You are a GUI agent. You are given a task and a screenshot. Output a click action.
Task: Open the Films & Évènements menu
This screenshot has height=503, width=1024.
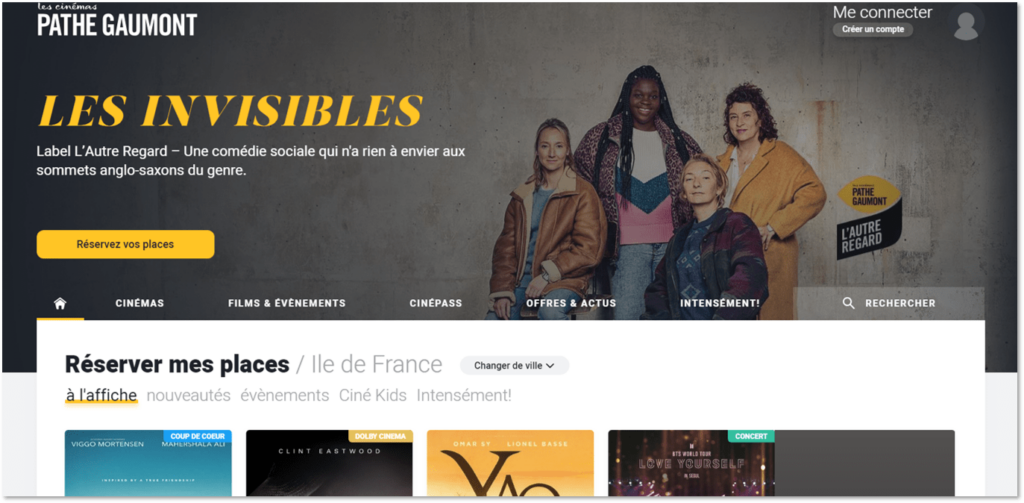click(x=287, y=303)
